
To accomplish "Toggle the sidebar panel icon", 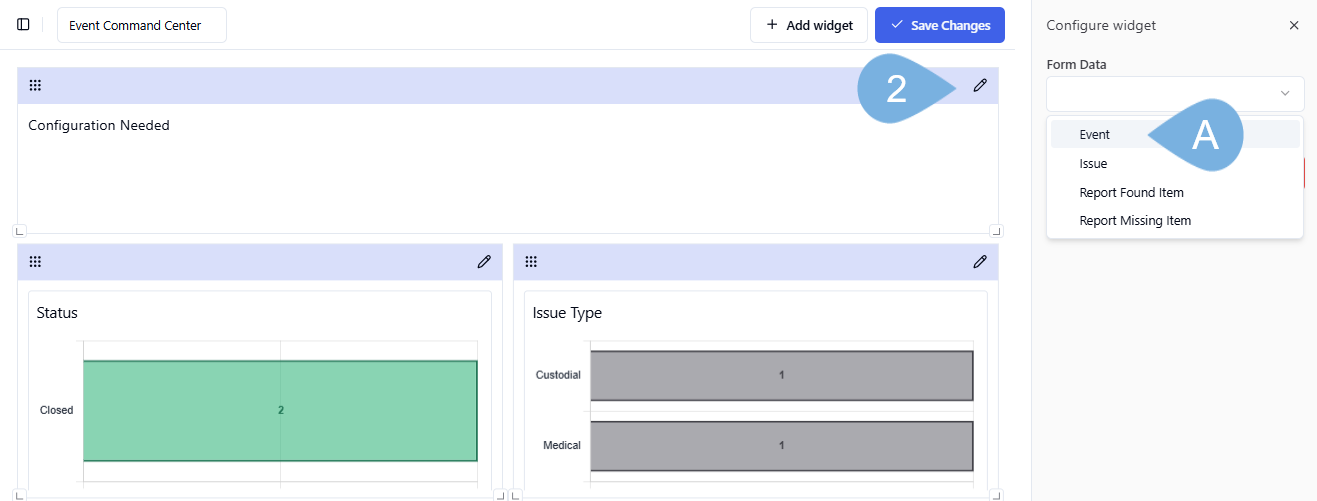I will 23,25.
